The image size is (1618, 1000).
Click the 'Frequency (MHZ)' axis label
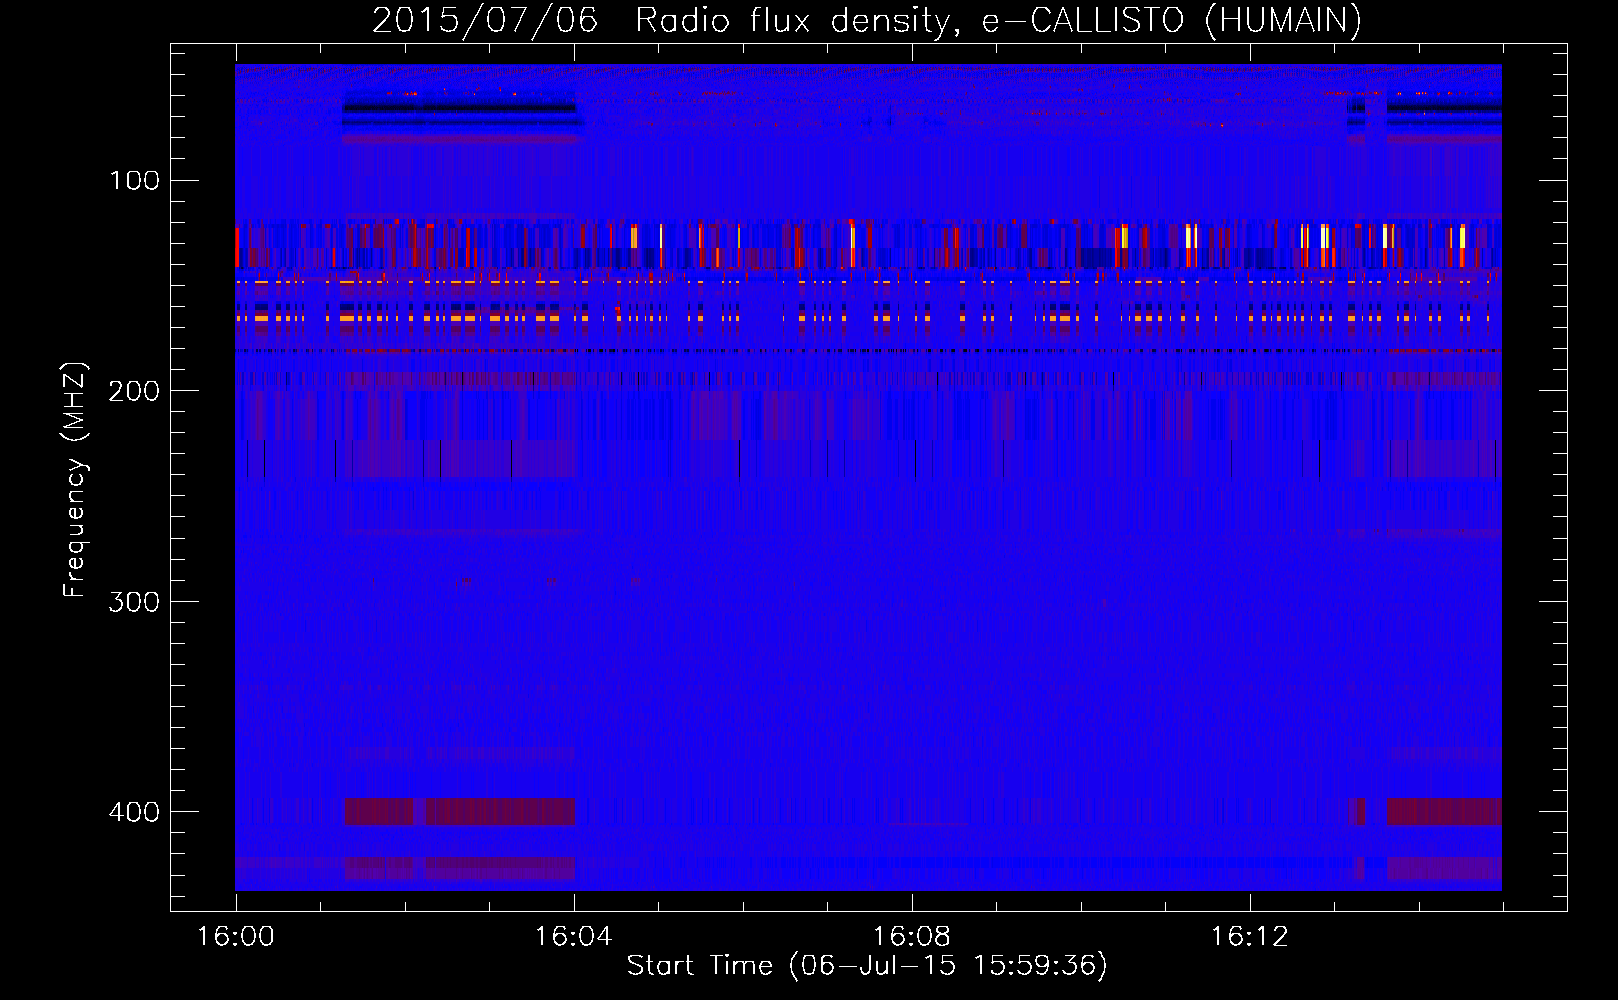75,479
